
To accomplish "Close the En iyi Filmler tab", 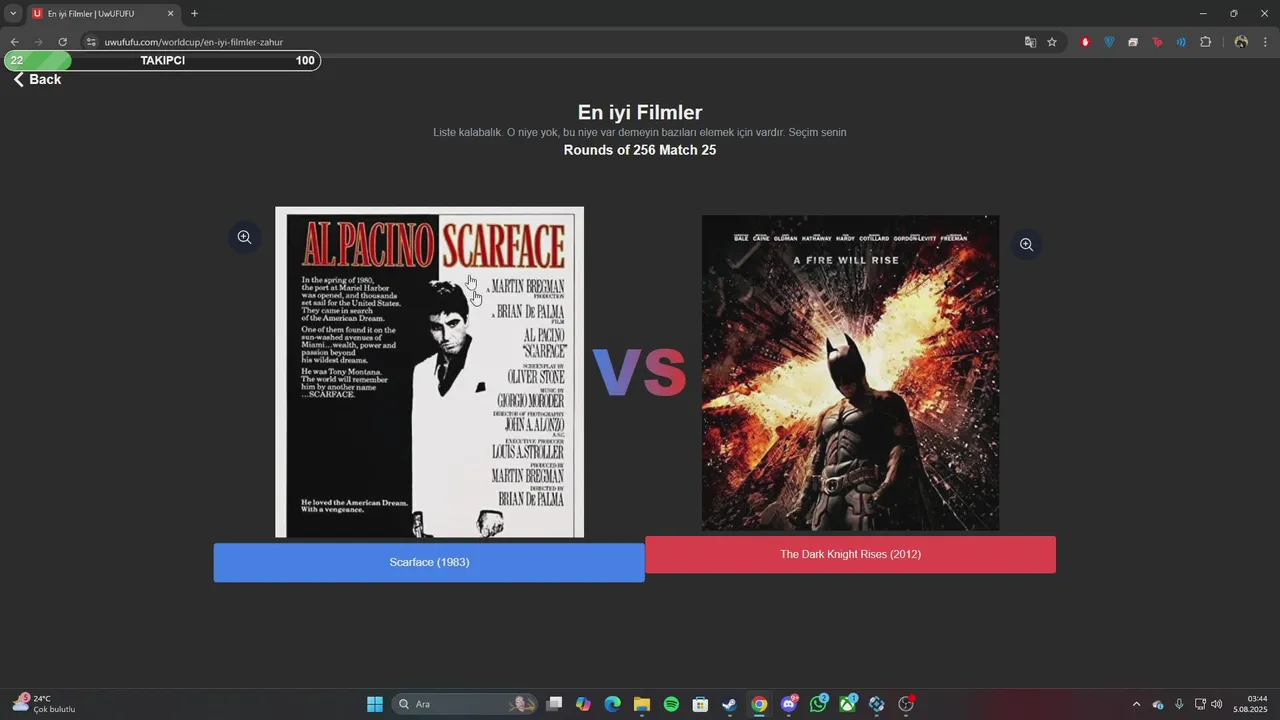I will 170,14.
